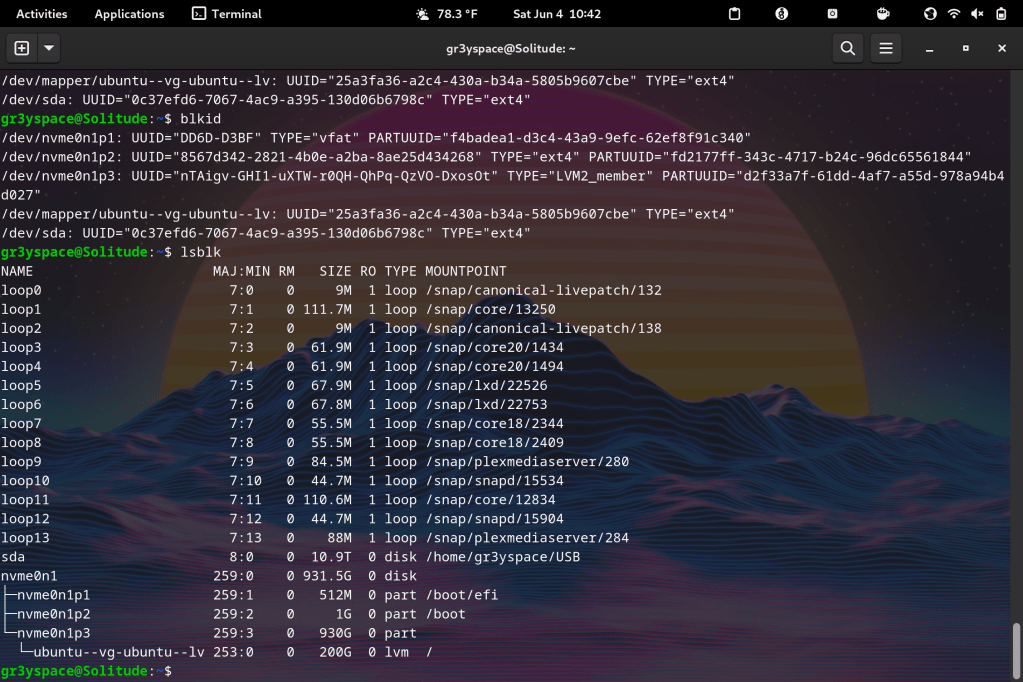
Task: Open the Wi-Fi network indicator
Action: pyautogui.click(x=954, y=14)
